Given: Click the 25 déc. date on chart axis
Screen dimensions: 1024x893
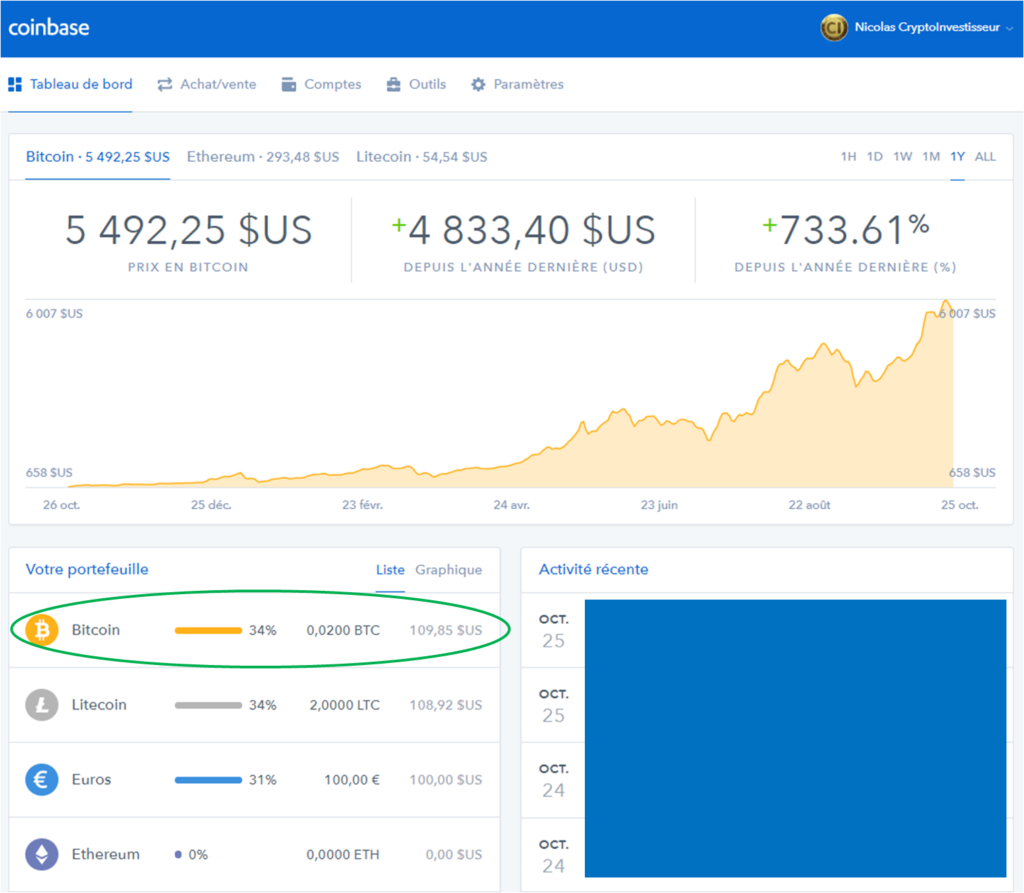Looking at the screenshot, I should tap(211, 505).
